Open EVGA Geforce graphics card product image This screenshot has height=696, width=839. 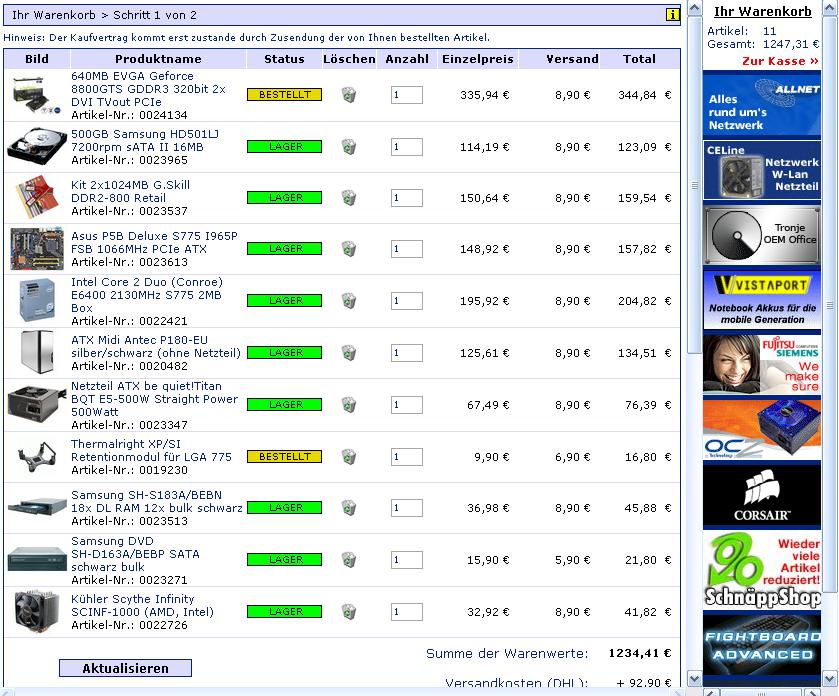pos(36,95)
